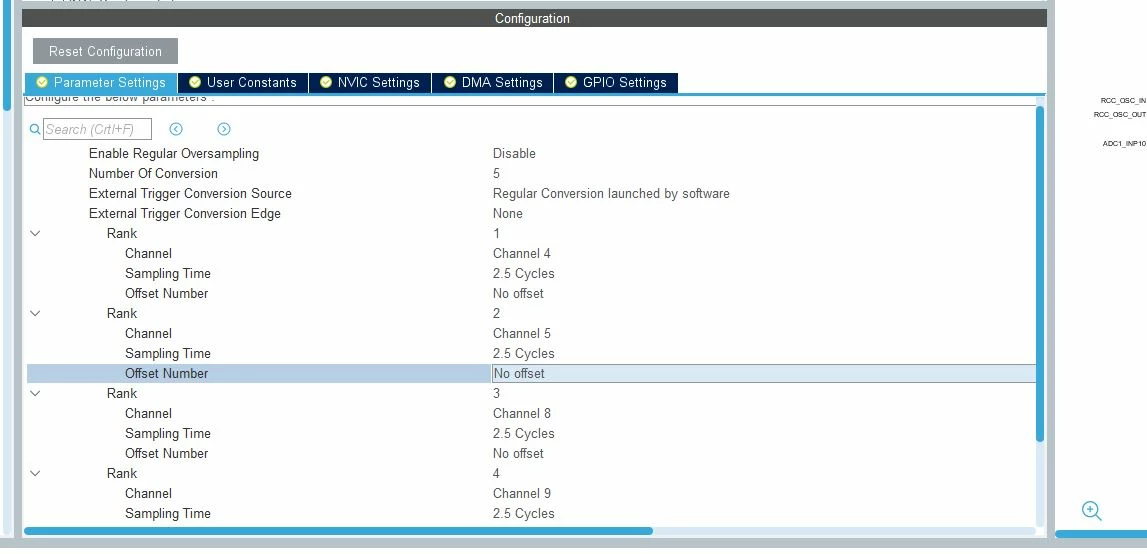Click the GPIO Settings green check icon
1147x554 pixels.
571,82
